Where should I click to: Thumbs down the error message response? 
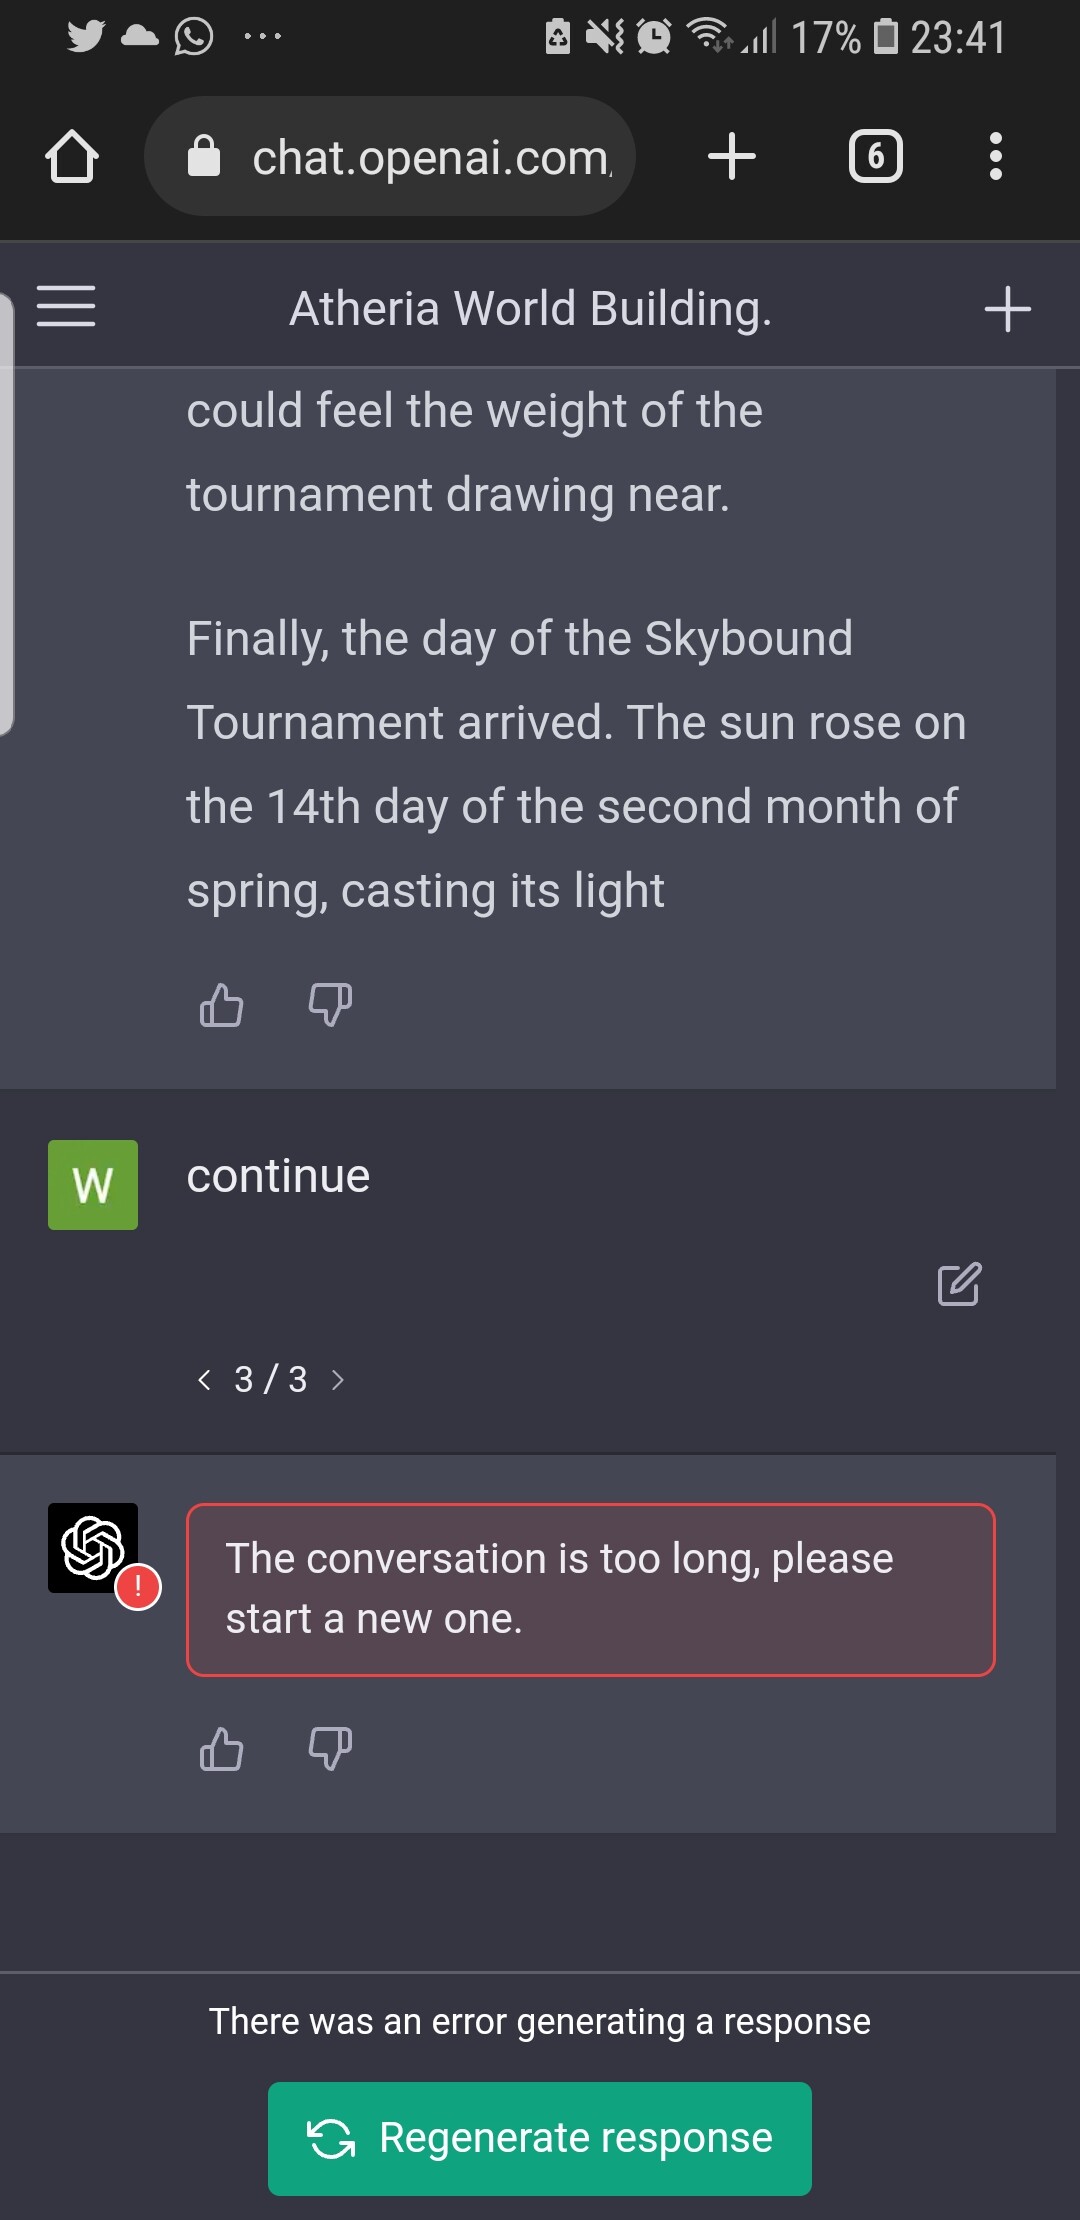click(x=330, y=1749)
